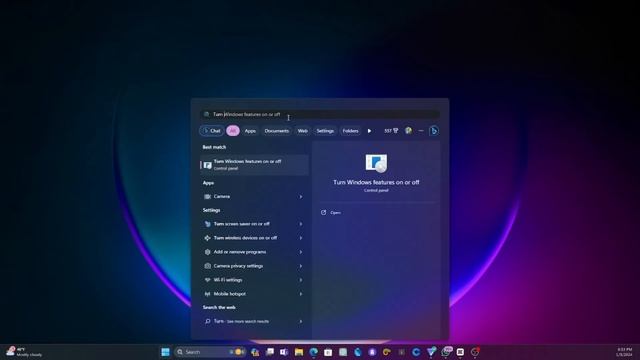Open the taskbar clock and date
Image resolution: width=640 pixels, height=360 pixels.
coord(624,352)
